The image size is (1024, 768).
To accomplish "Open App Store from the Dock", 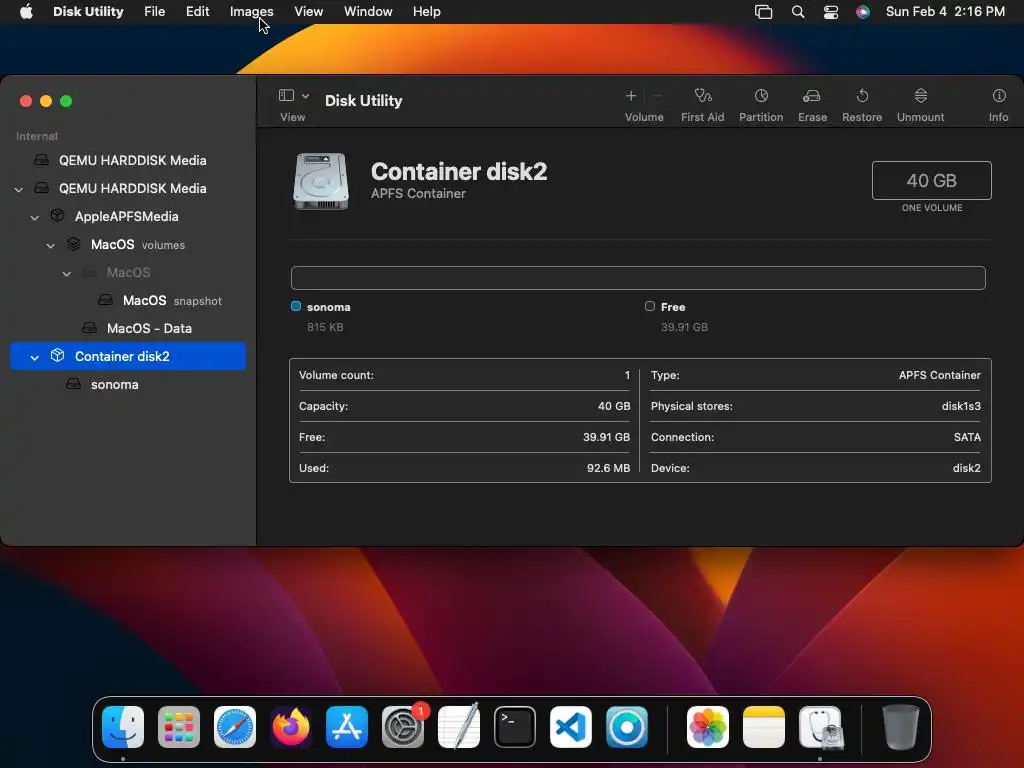I will (x=347, y=727).
